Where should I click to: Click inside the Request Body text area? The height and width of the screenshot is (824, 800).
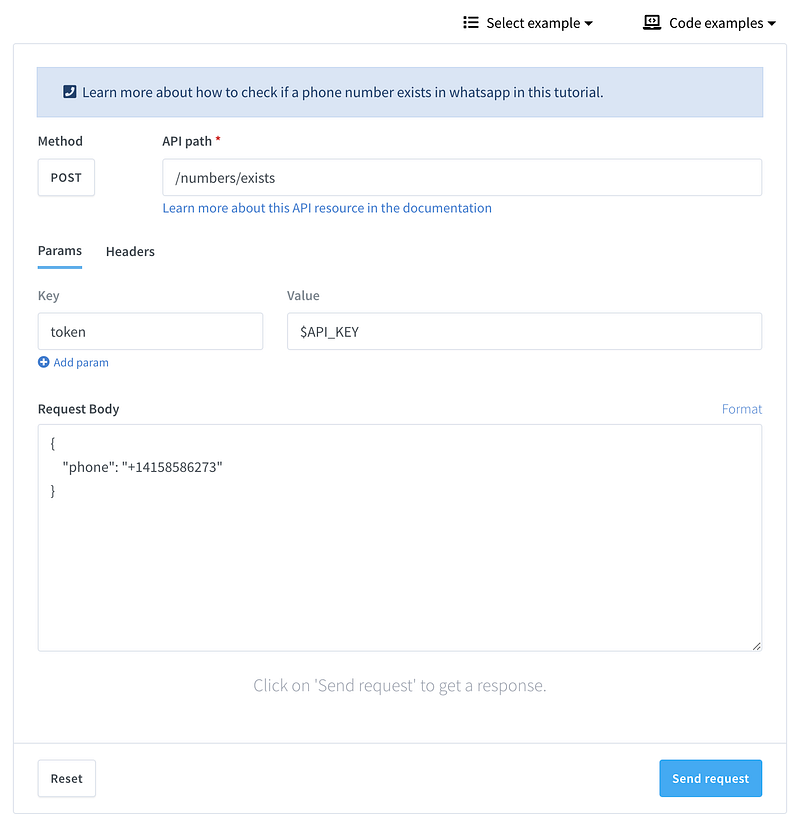tap(400, 560)
